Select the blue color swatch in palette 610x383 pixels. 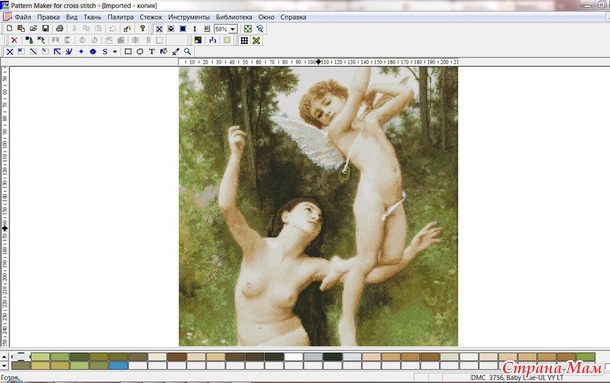pyautogui.click(x=118, y=365)
